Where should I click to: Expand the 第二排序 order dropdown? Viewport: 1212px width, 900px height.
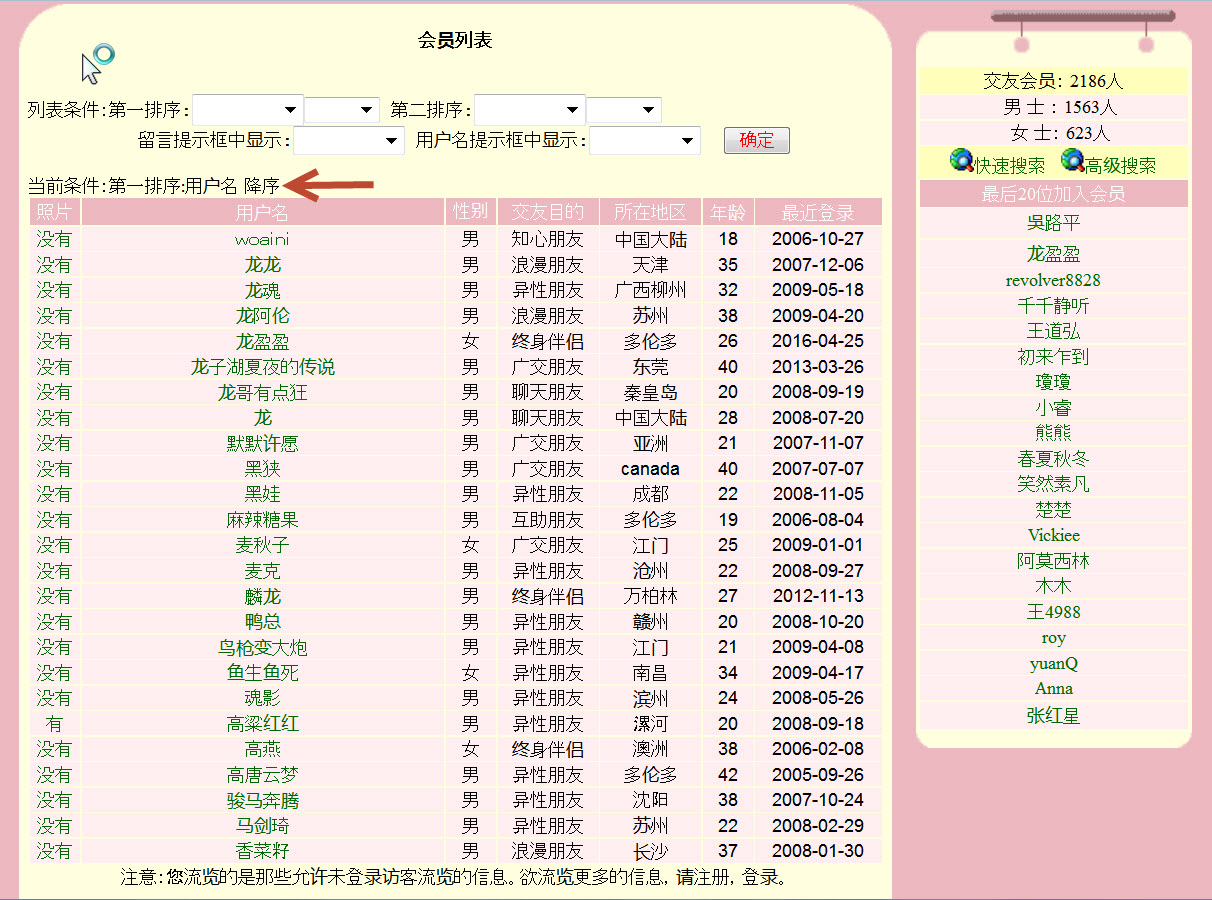[624, 110]
